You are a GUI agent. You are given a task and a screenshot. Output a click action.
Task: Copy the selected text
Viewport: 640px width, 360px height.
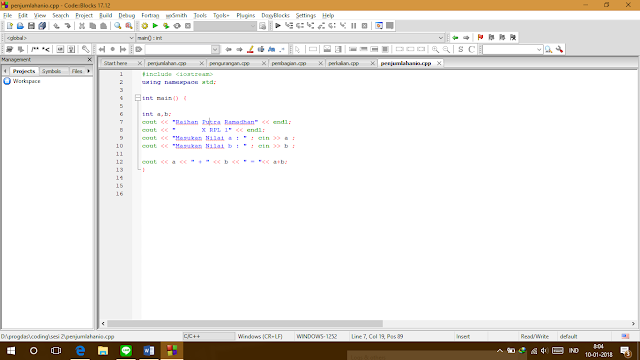click(93, 26)
